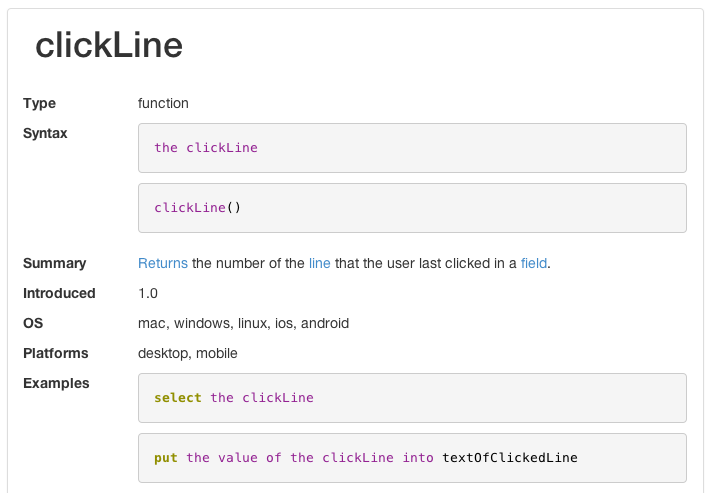Click the "Platforms" row label
Viewport: 714px width, 493px height.
click(x=55, y=353)
